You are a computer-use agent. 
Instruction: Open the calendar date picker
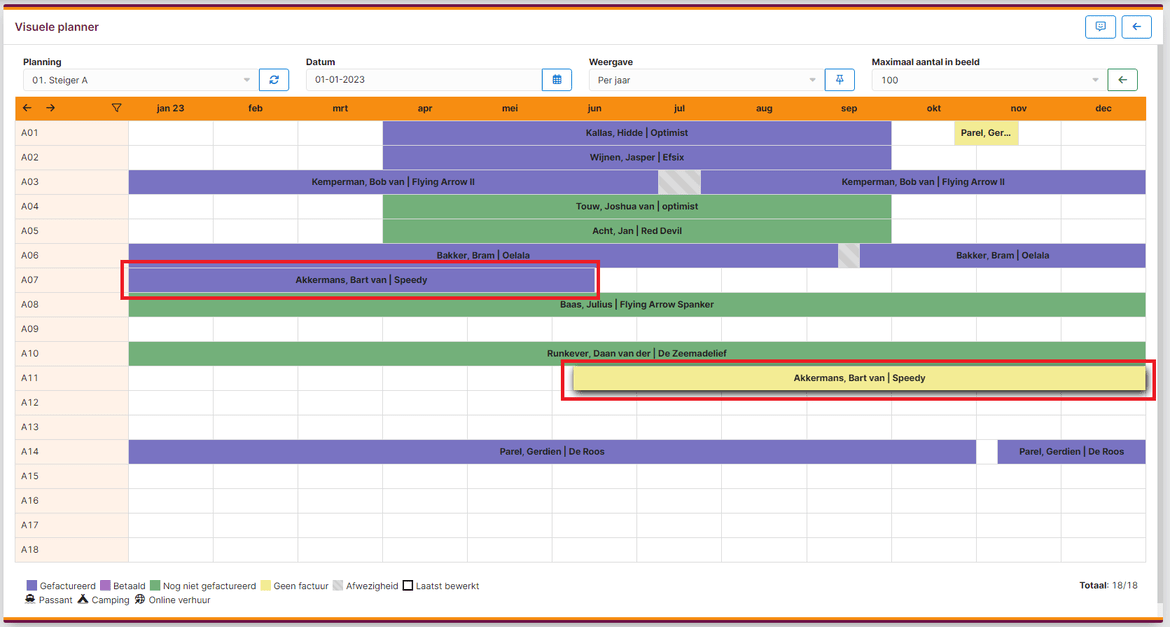(x=557, y=80)
